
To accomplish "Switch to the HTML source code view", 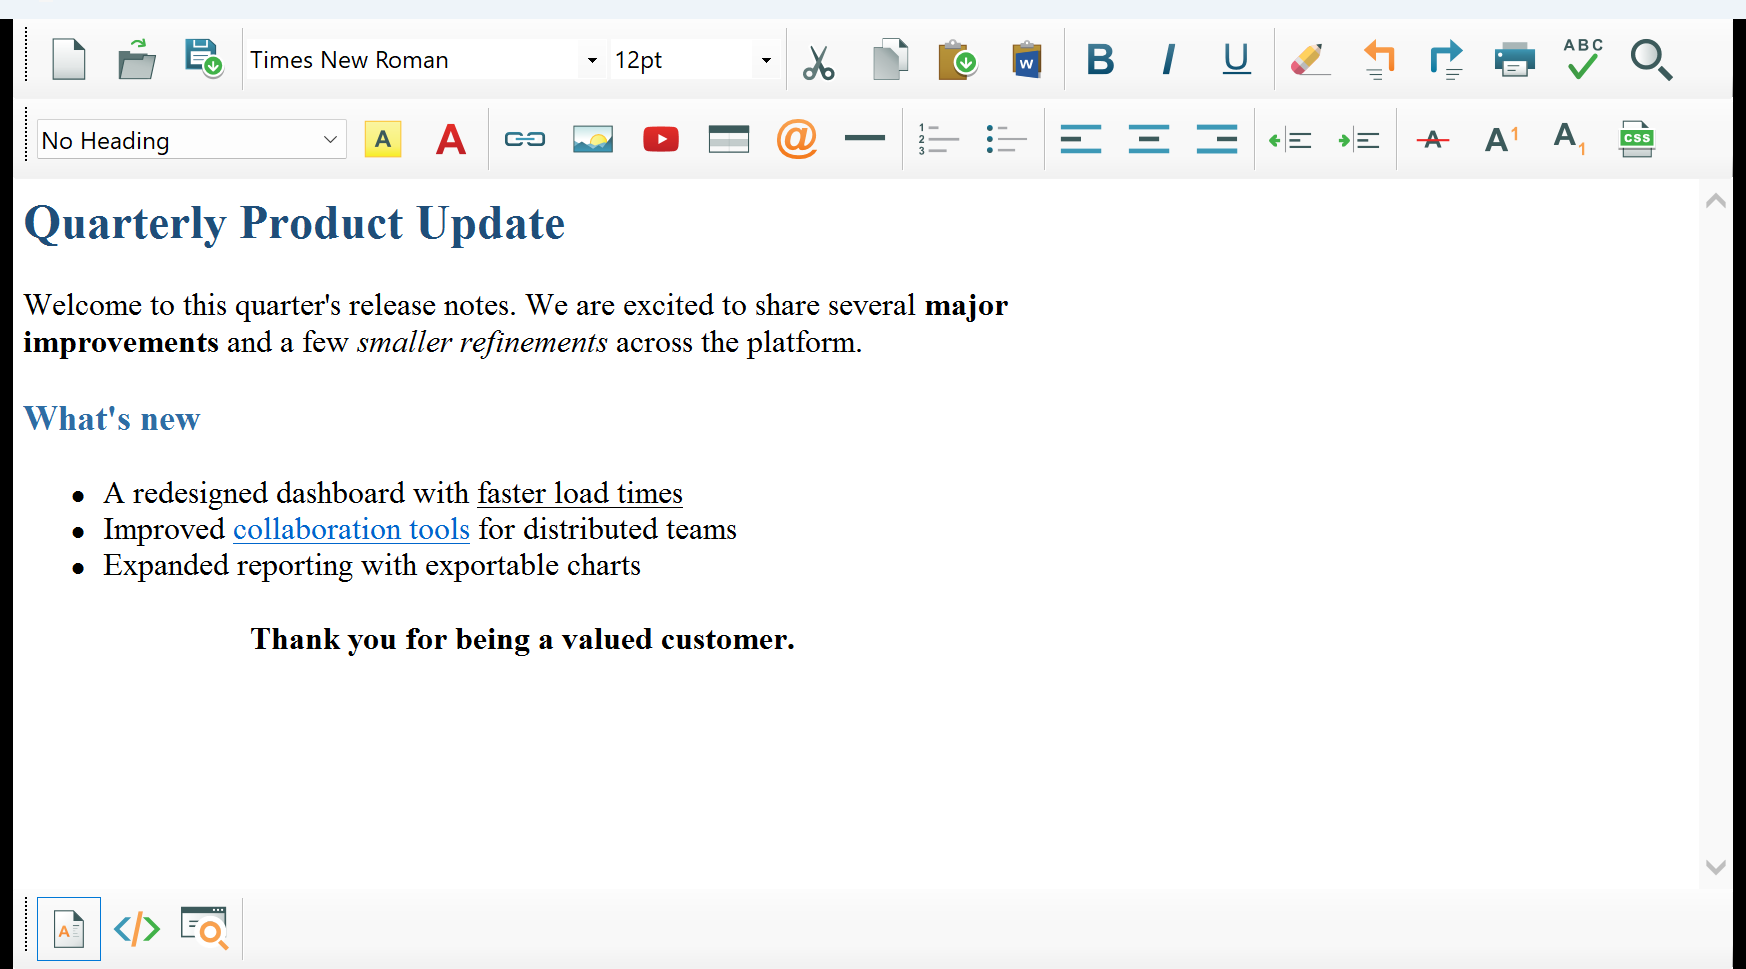I will point(137,929).
